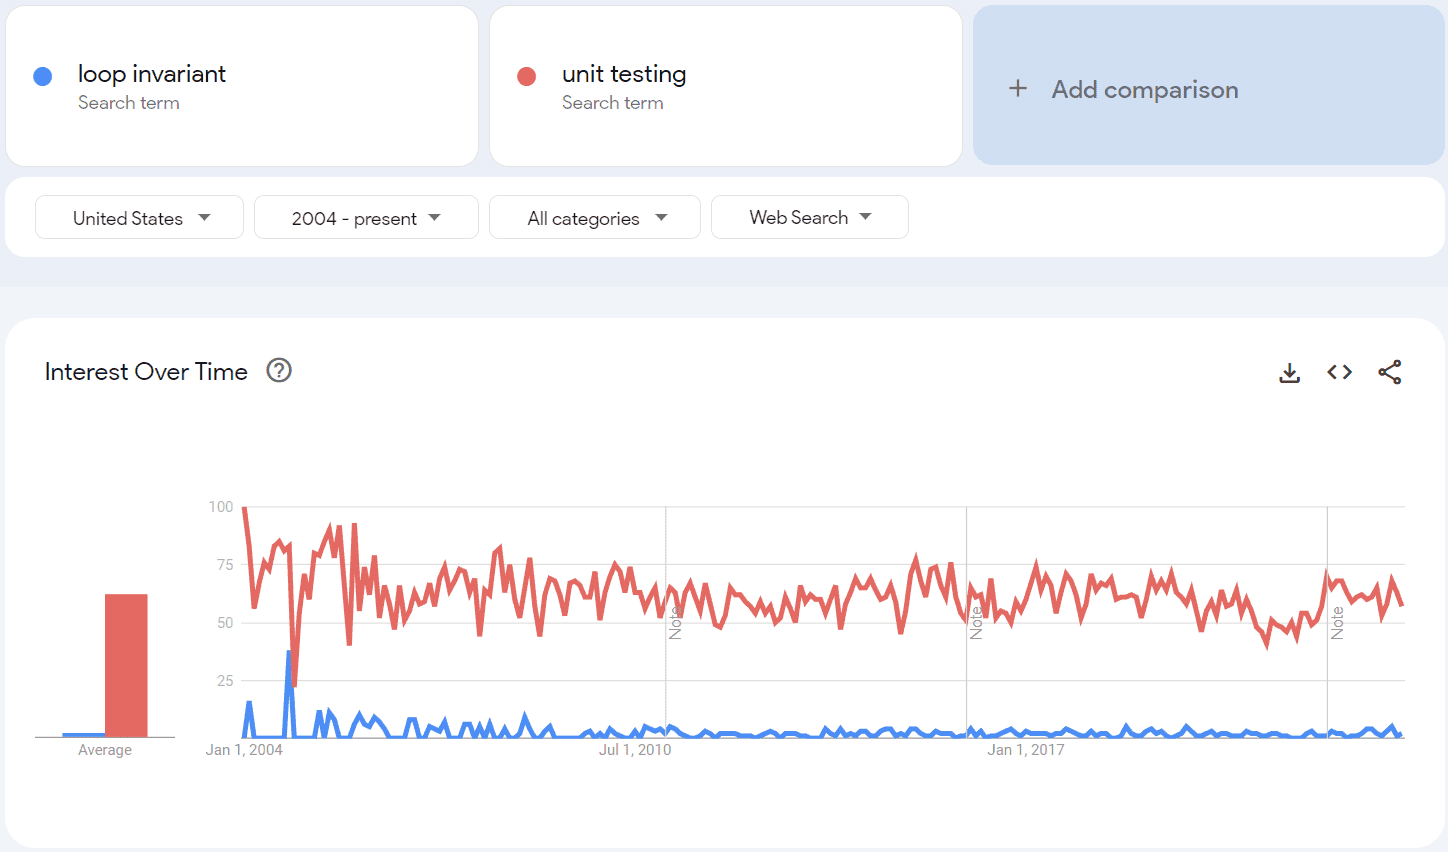Click the Note marker near Jul 2010
The width and height of the screenshot is (1448, 852).
pyautogui.click(x=676, y=620)
